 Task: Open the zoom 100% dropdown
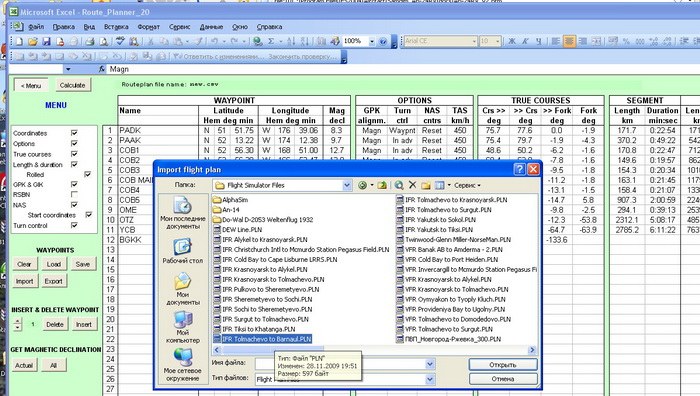[372, 42]
